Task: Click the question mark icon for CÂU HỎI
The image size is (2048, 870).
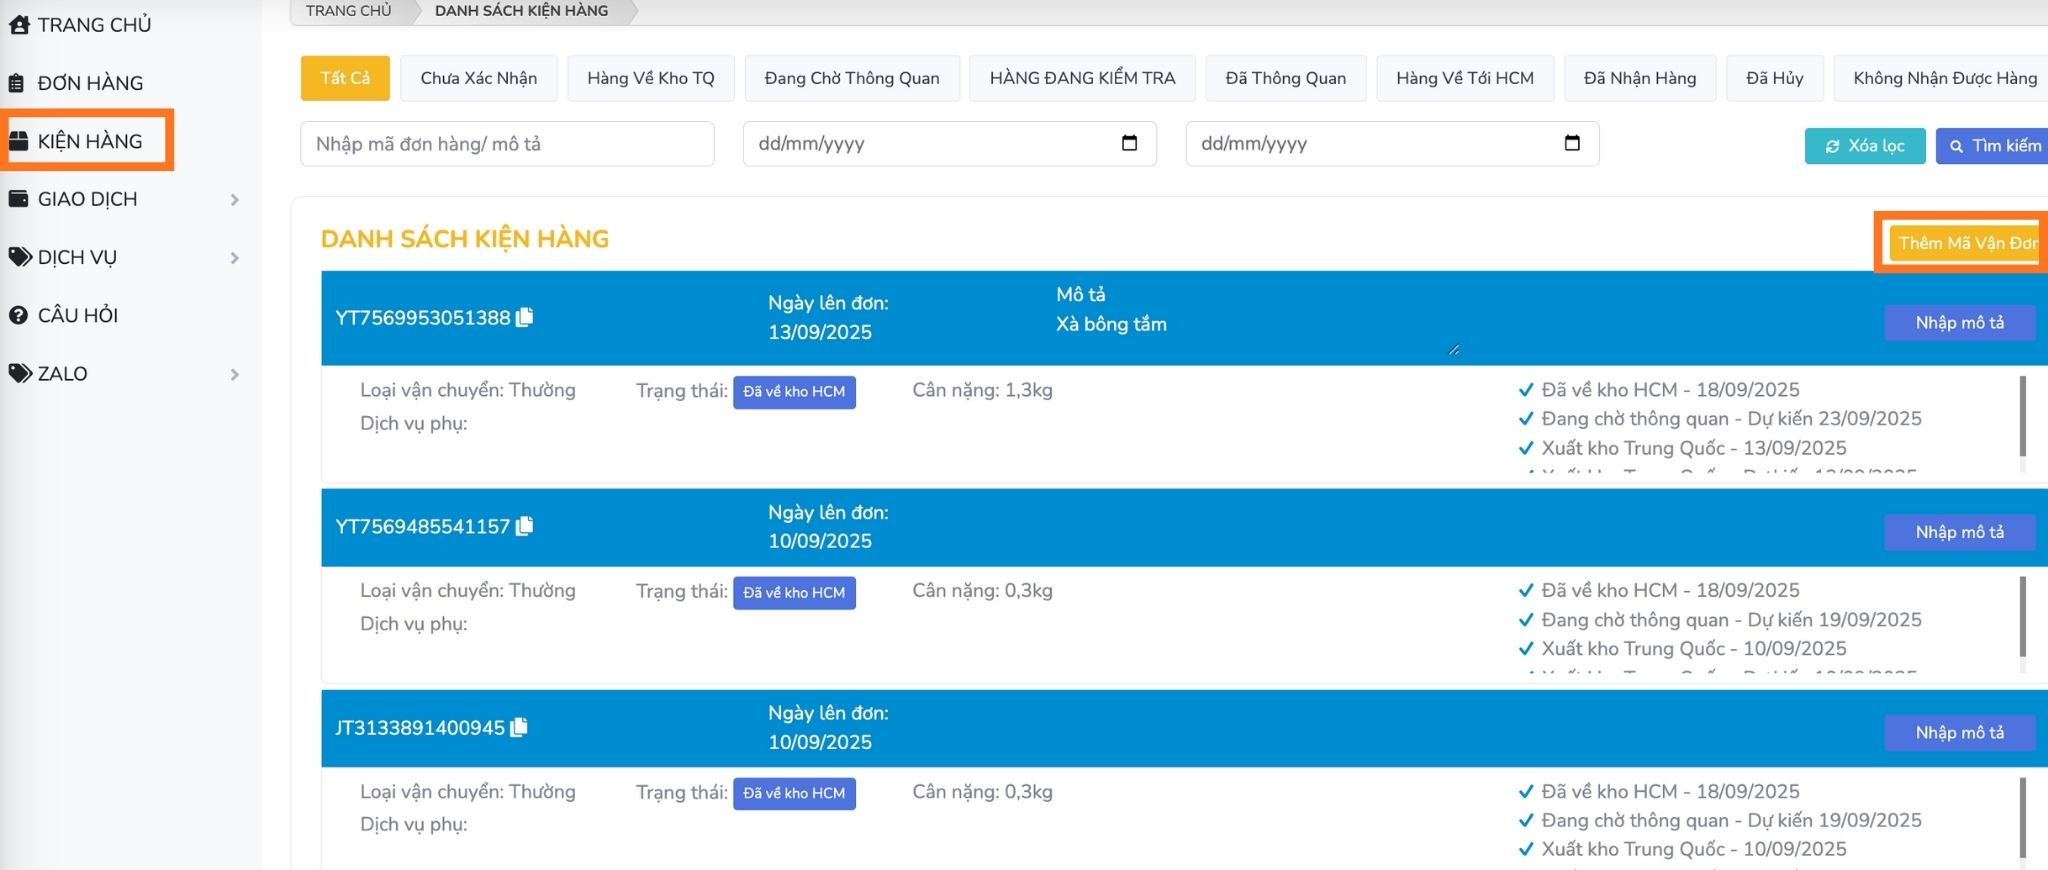Action: (x=18, y=315)
